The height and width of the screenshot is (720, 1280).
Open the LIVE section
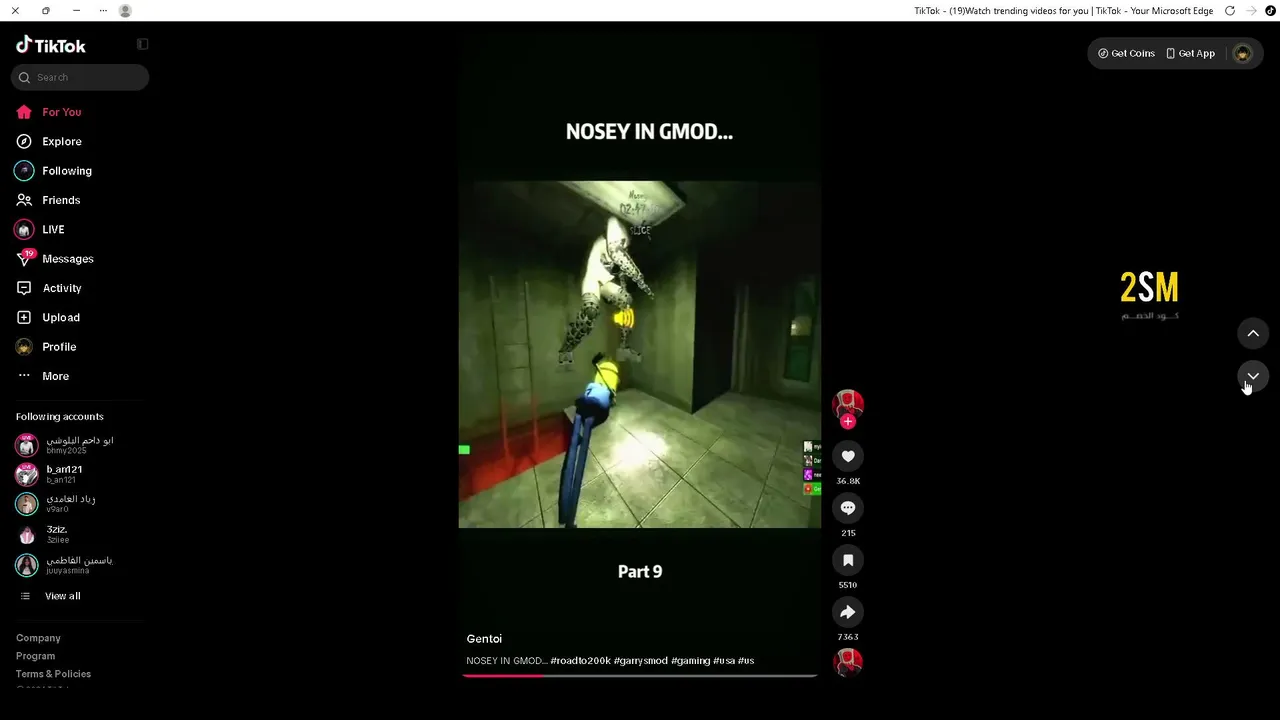coord(53,229)
